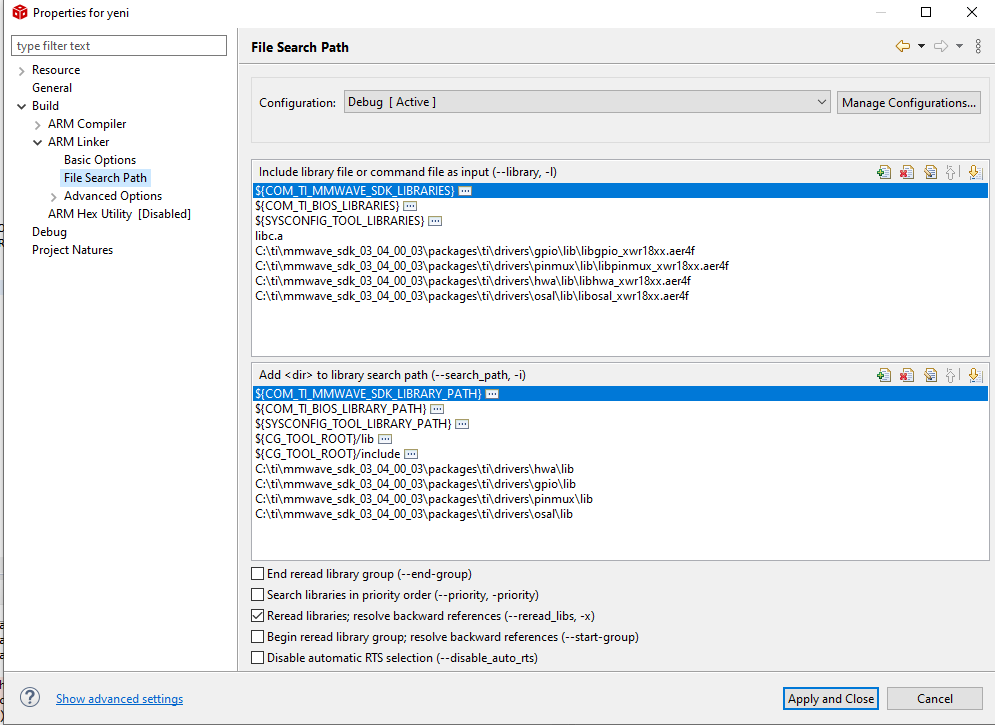Image resolution: width=995 pixels, height=725 pixels.
Task: Click ellipsis box next to ${SYSCONFIG_TOOL_LIBRARY_PATH}
Action: 462,424
